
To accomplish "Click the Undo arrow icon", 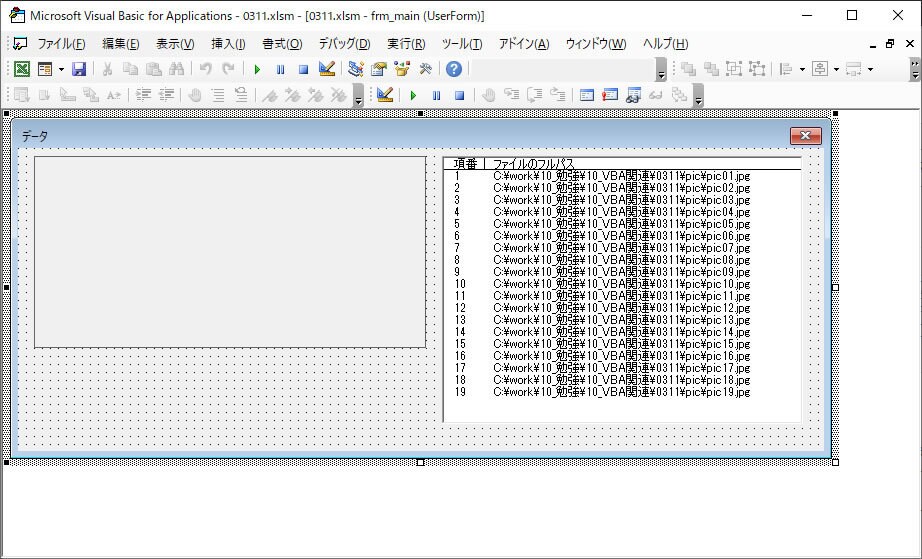I will 205,69.
